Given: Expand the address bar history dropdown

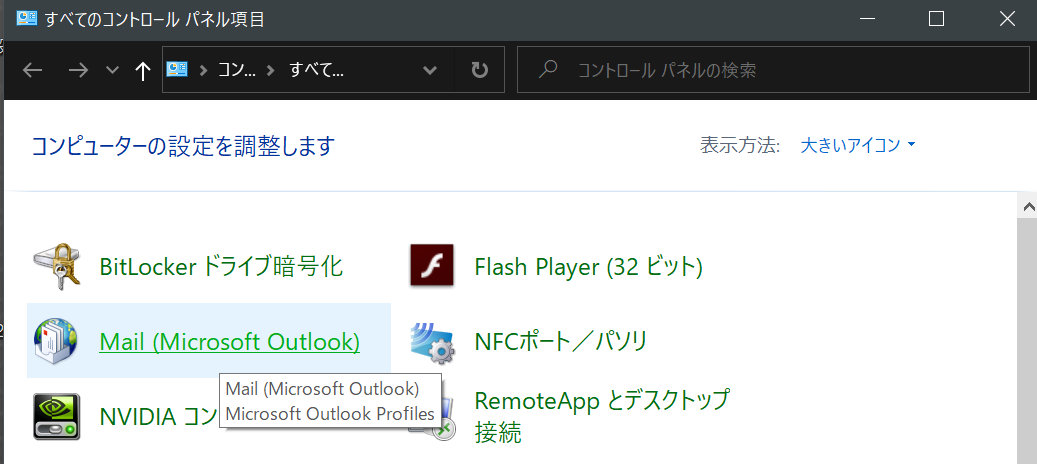Looking at the screenshot, I should tap(430, 70).
